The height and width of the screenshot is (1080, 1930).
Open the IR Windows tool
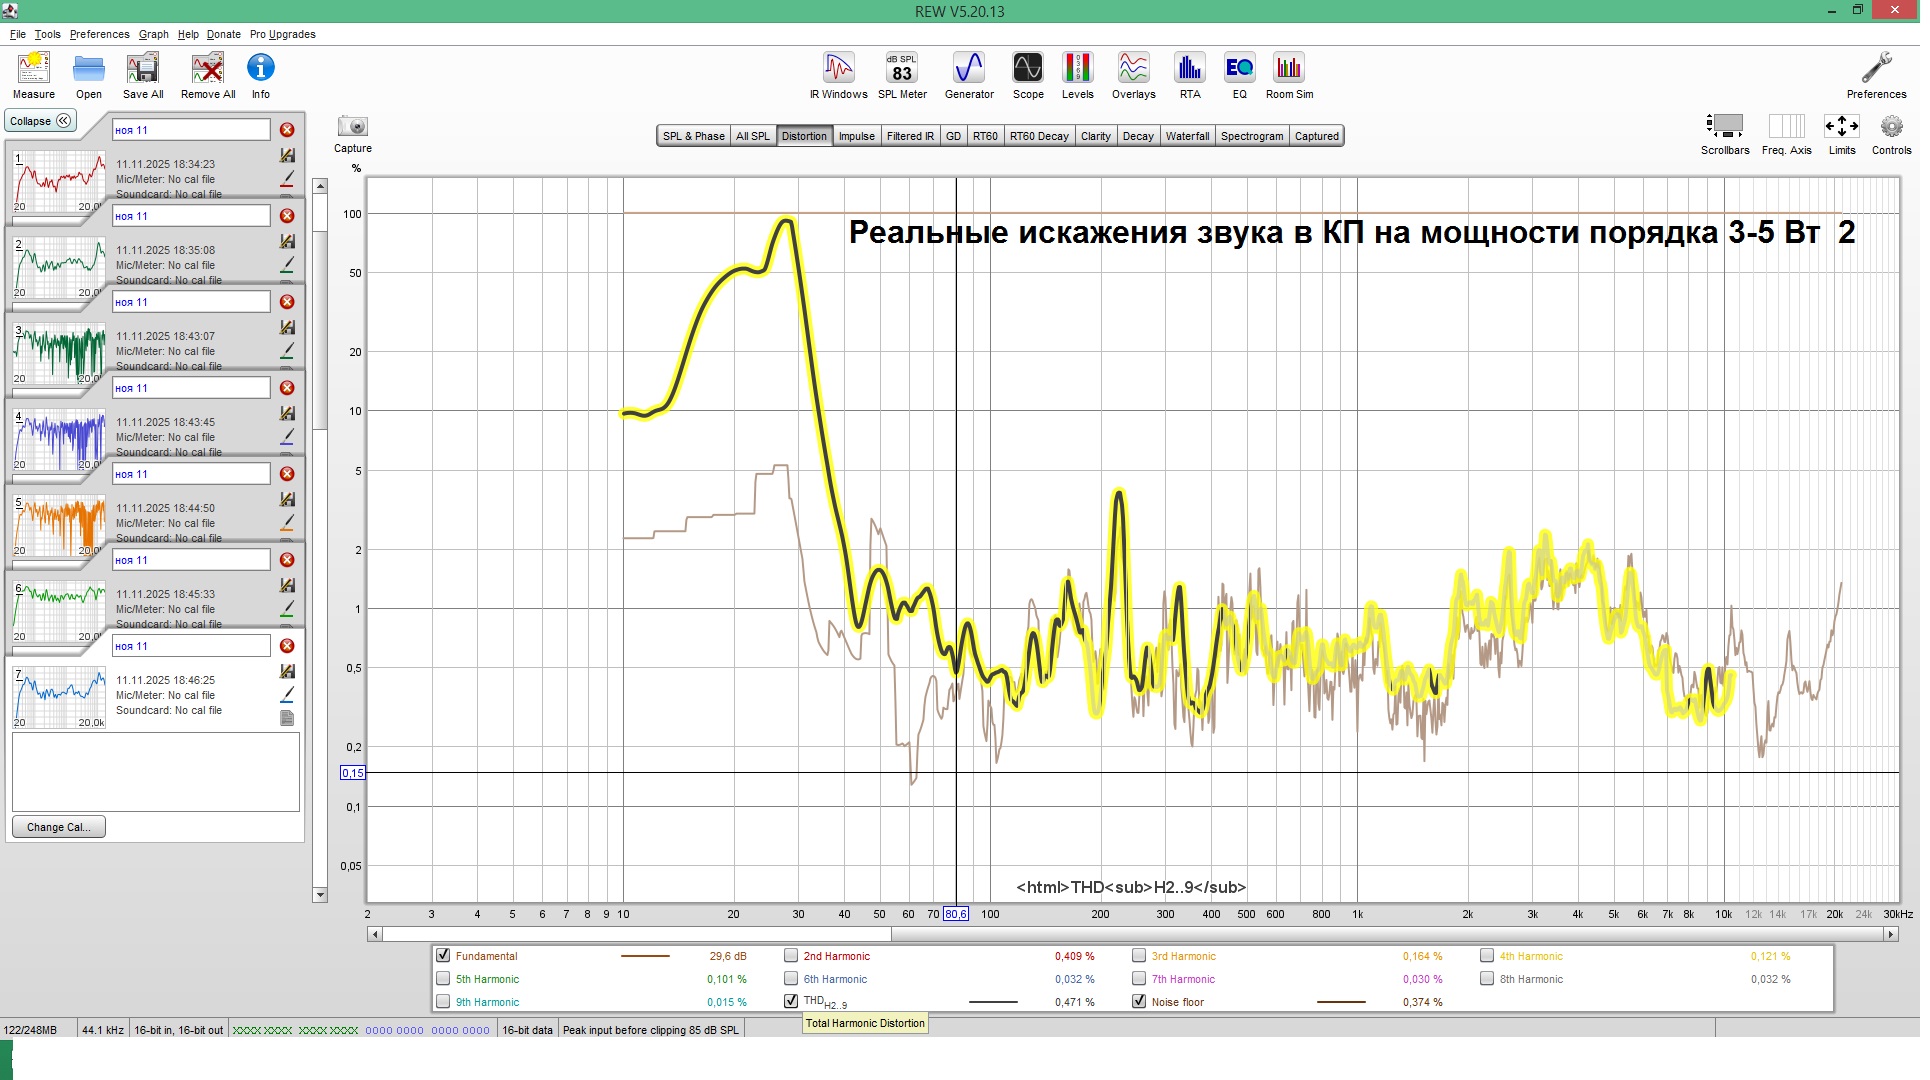click(x=838, y=69)
